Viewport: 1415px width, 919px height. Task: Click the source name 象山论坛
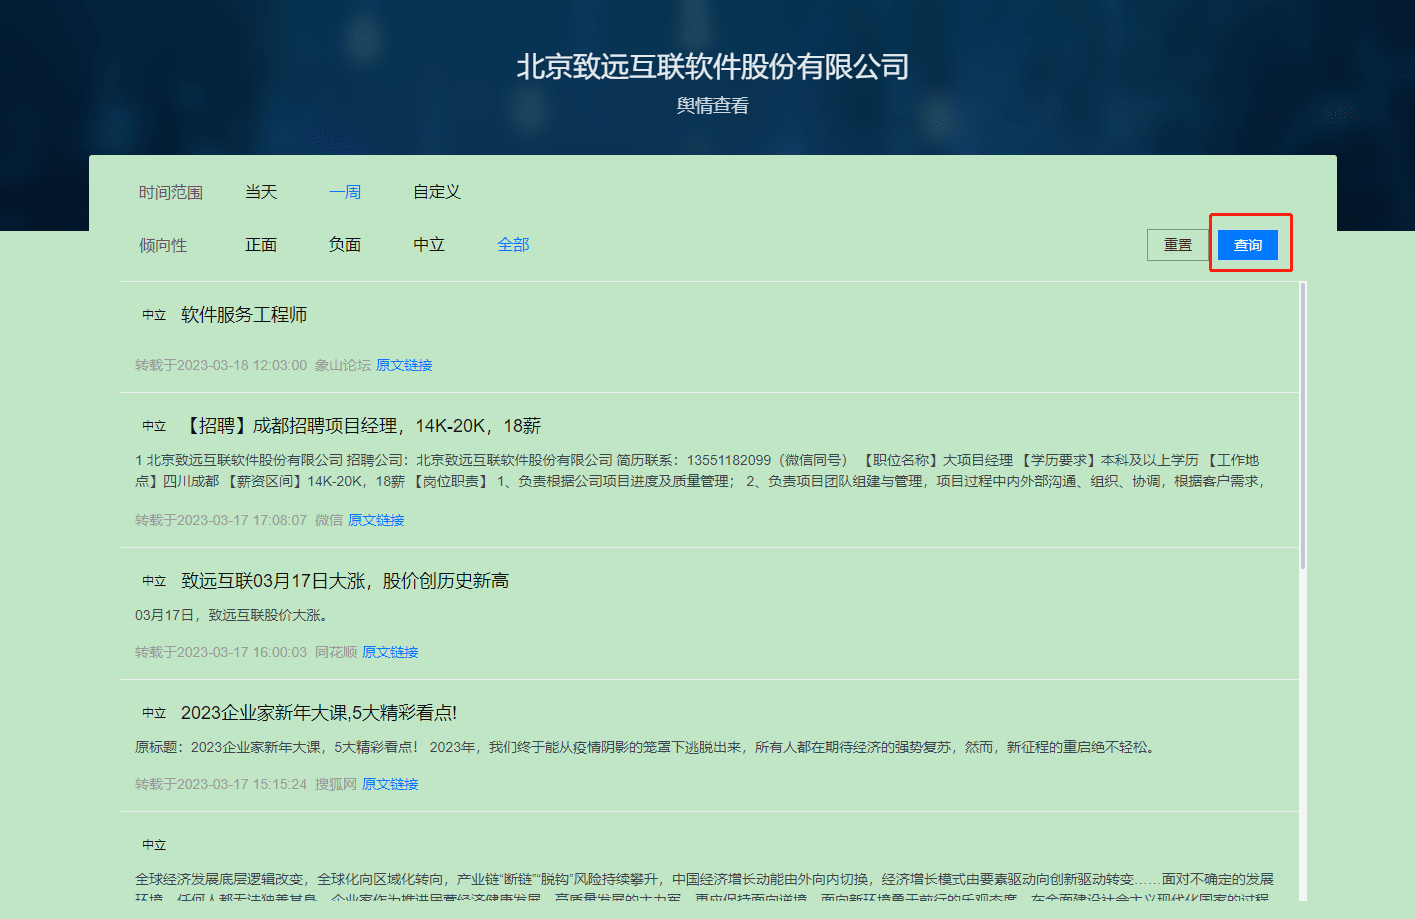tap(343, 365)
